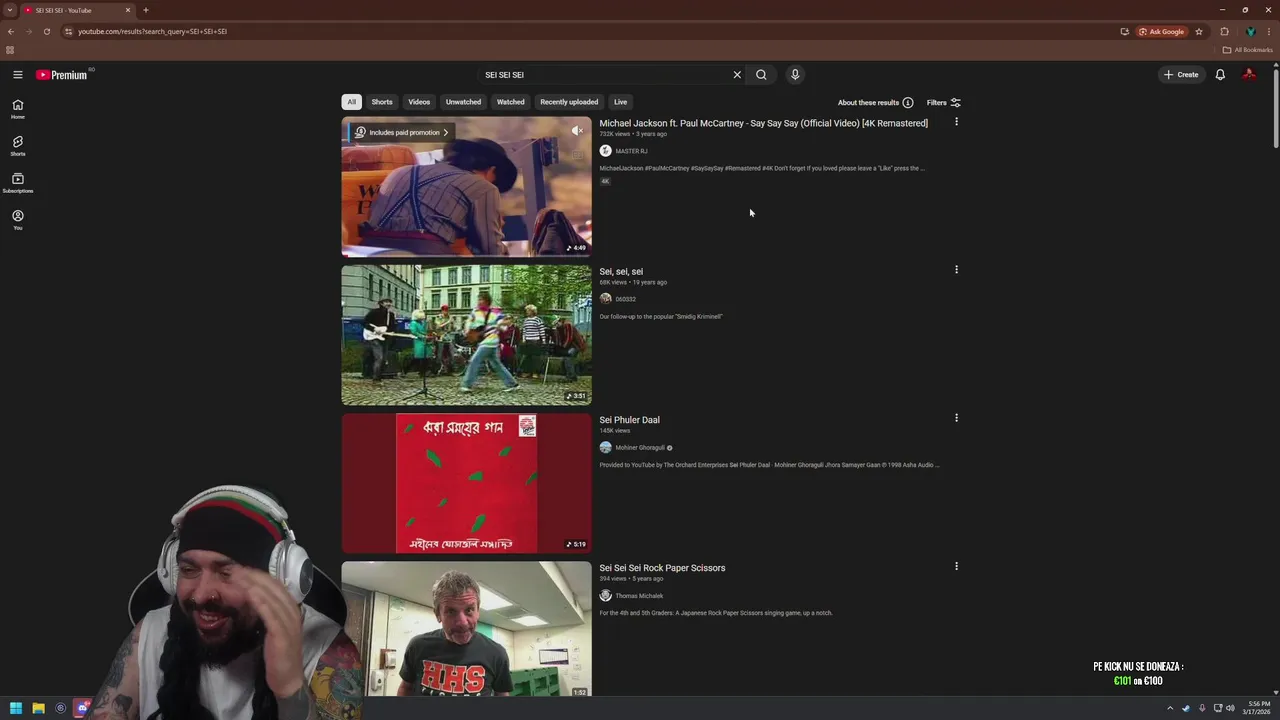This screenshot has width=1280, height=720.
Task: Select the Shorts filter chip
Action: (382, 102)
